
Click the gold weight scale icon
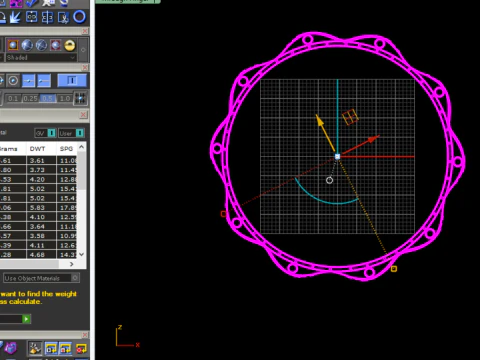(x=35, y=349)
